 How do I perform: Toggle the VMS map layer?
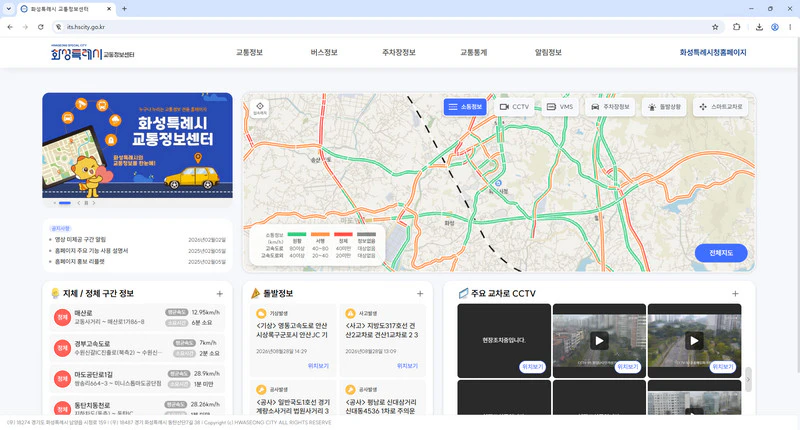(x=560, y=107)
